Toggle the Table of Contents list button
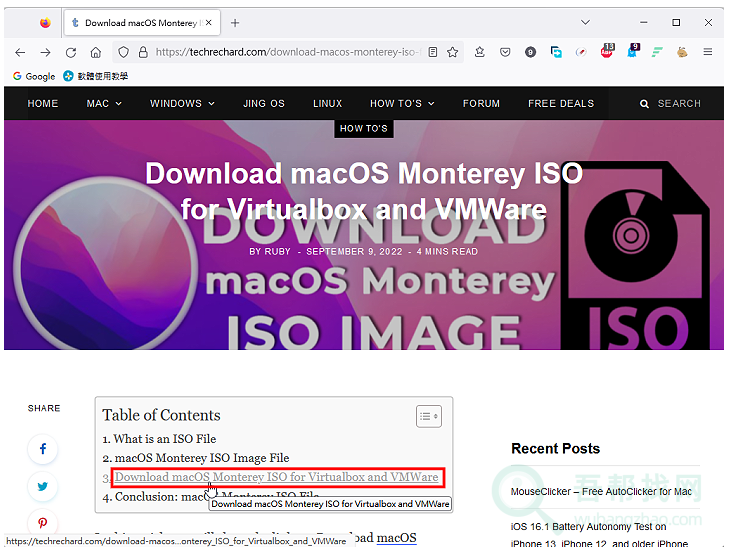 click(429, 416)
